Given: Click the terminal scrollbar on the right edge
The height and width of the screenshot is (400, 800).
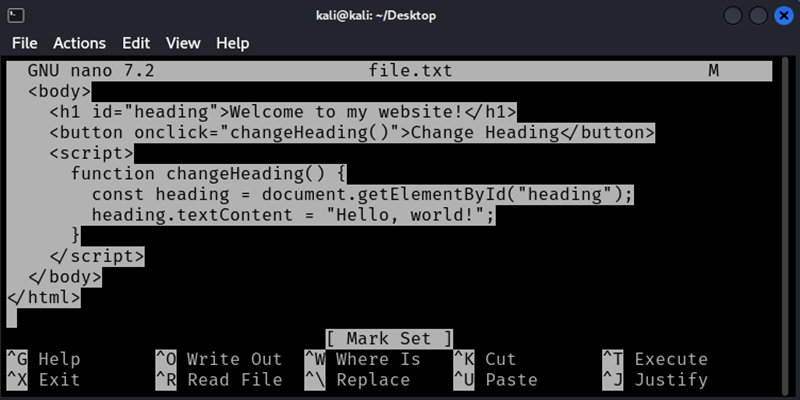Looking at the screenshot, I should coord(783,224).
